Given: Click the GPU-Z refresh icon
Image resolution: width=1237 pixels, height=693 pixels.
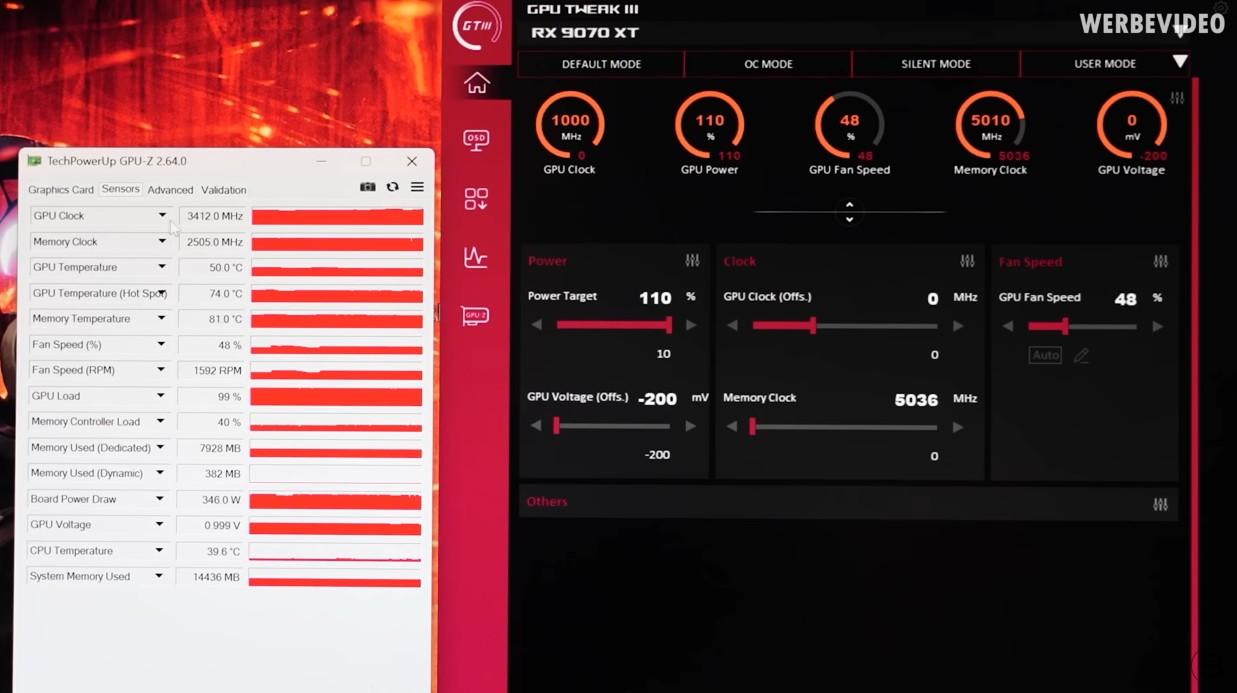Looking at the screenshot, I should pyautogui.click(x=392, y=188).
